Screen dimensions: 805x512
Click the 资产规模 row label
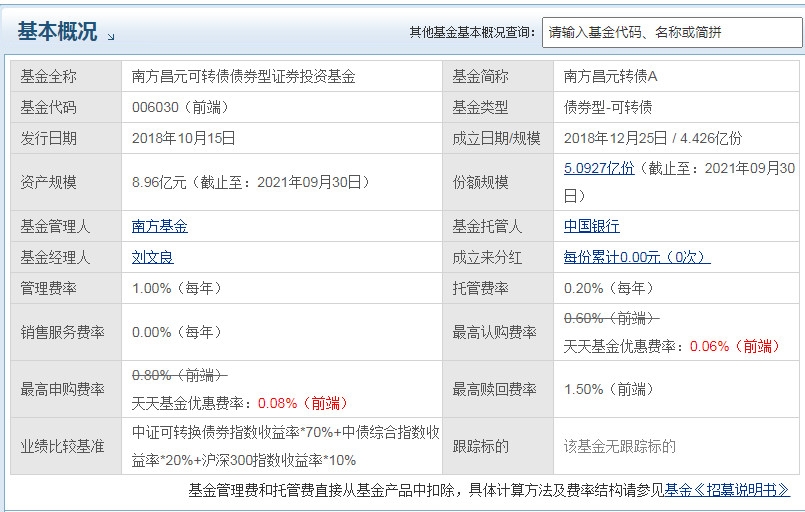point(48,182)
